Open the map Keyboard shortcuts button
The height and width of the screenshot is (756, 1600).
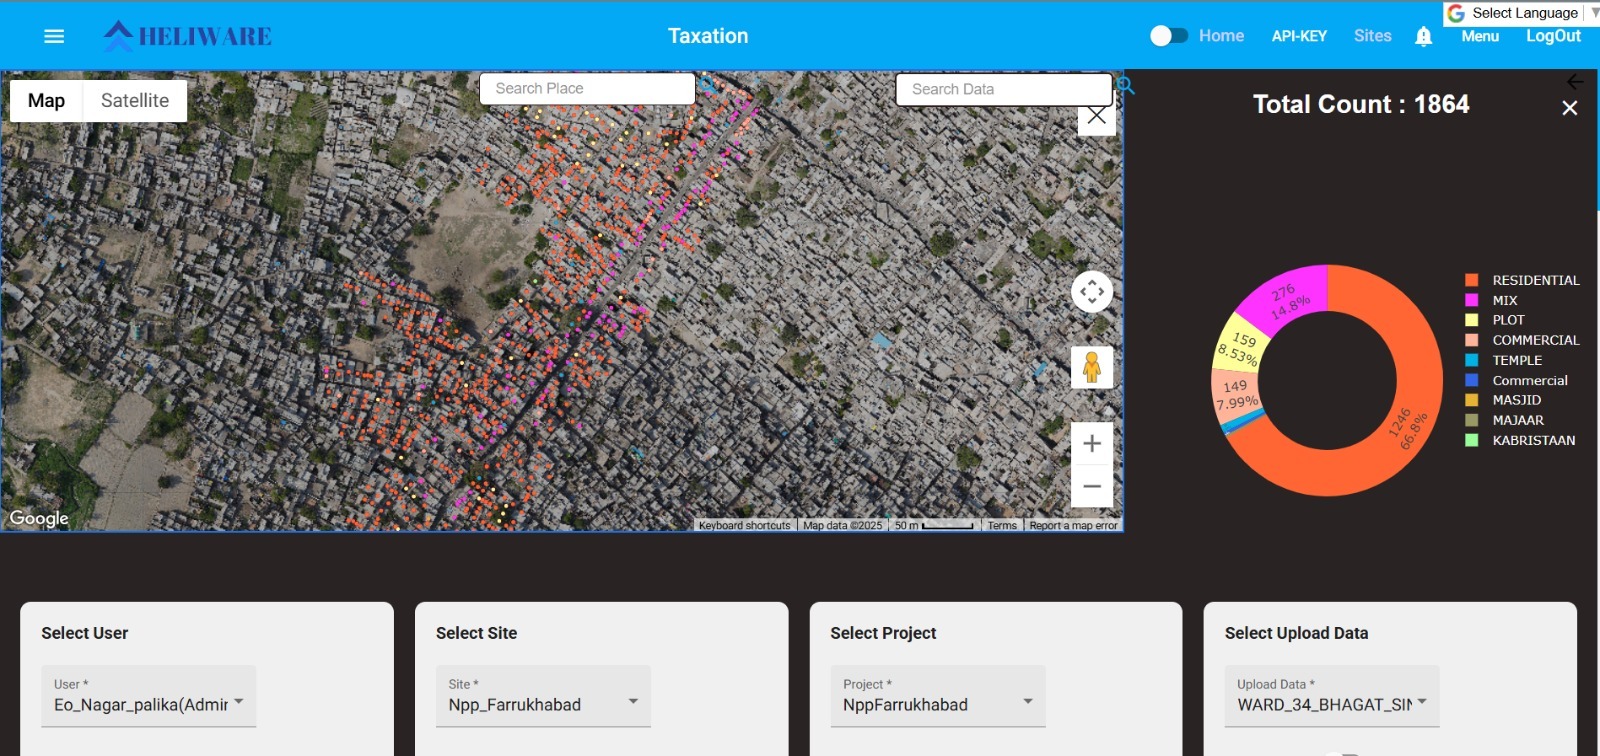(744, 525)
